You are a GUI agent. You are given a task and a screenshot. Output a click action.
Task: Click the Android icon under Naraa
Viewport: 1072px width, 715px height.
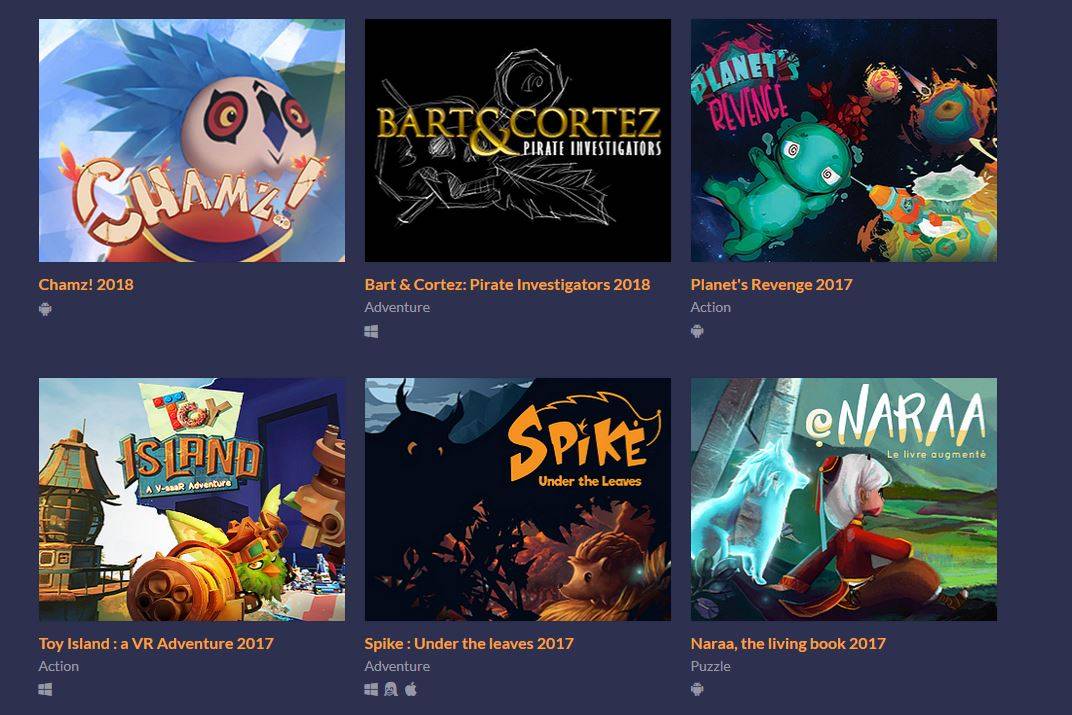(x=697, y=689)
